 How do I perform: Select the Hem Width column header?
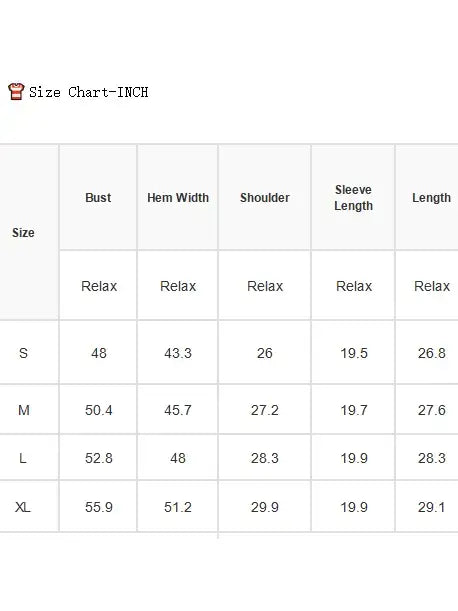[x=178, y=198]
